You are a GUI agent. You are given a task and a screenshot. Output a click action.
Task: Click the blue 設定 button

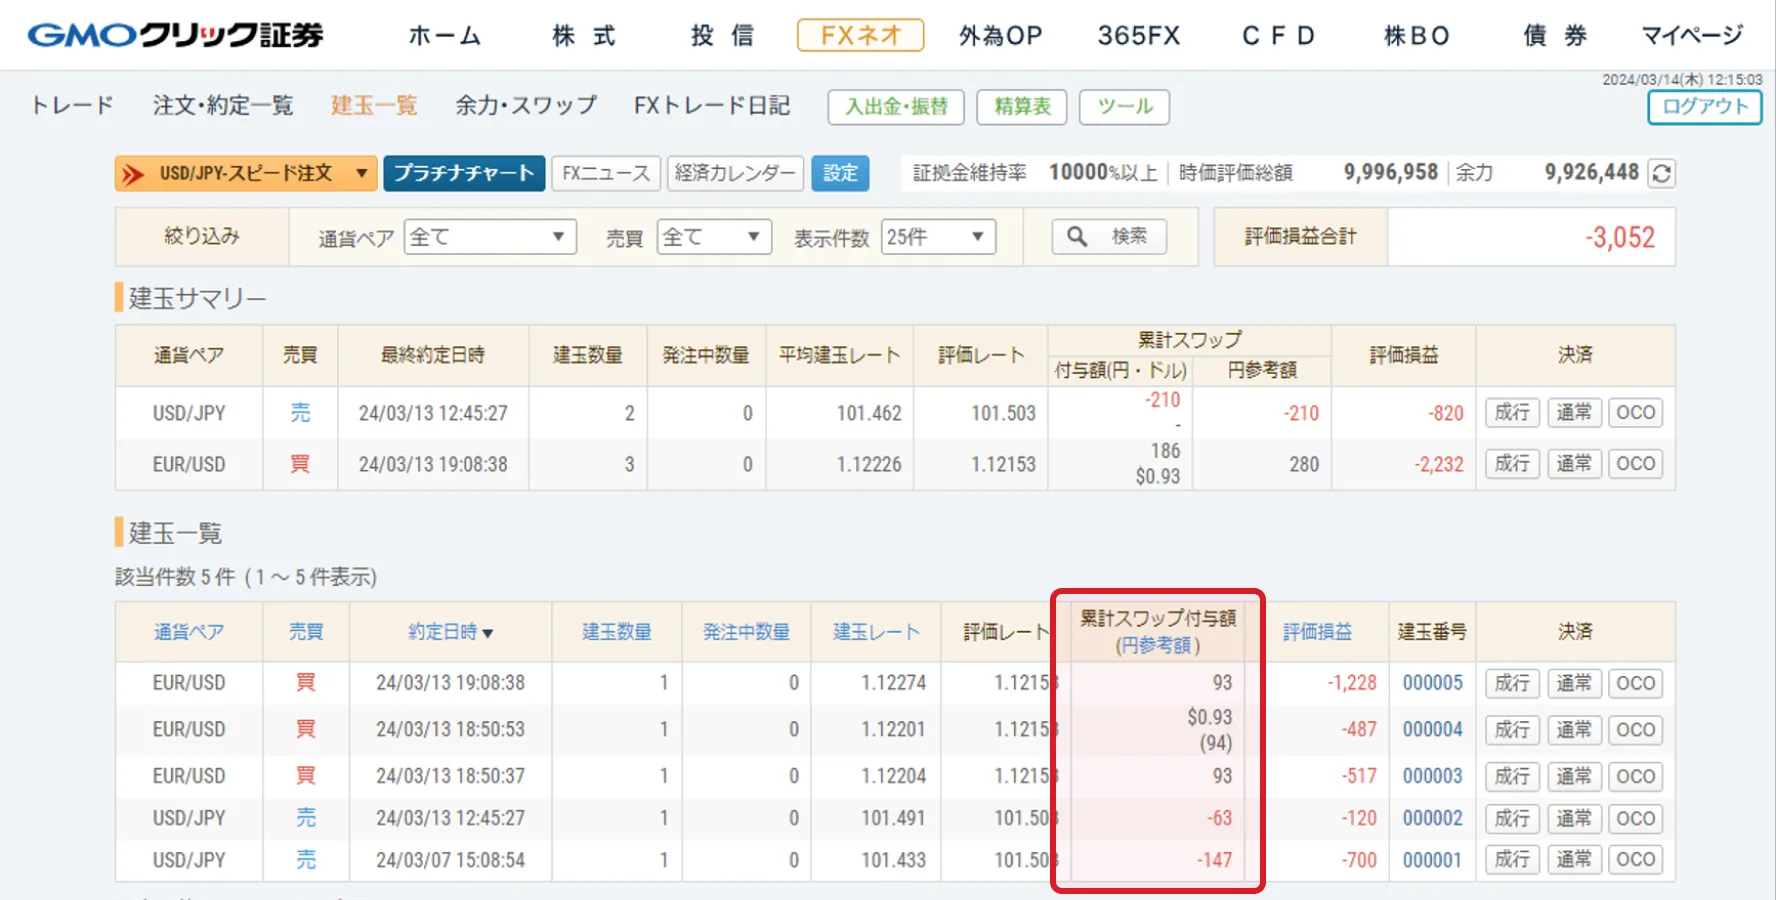[840, 173]
